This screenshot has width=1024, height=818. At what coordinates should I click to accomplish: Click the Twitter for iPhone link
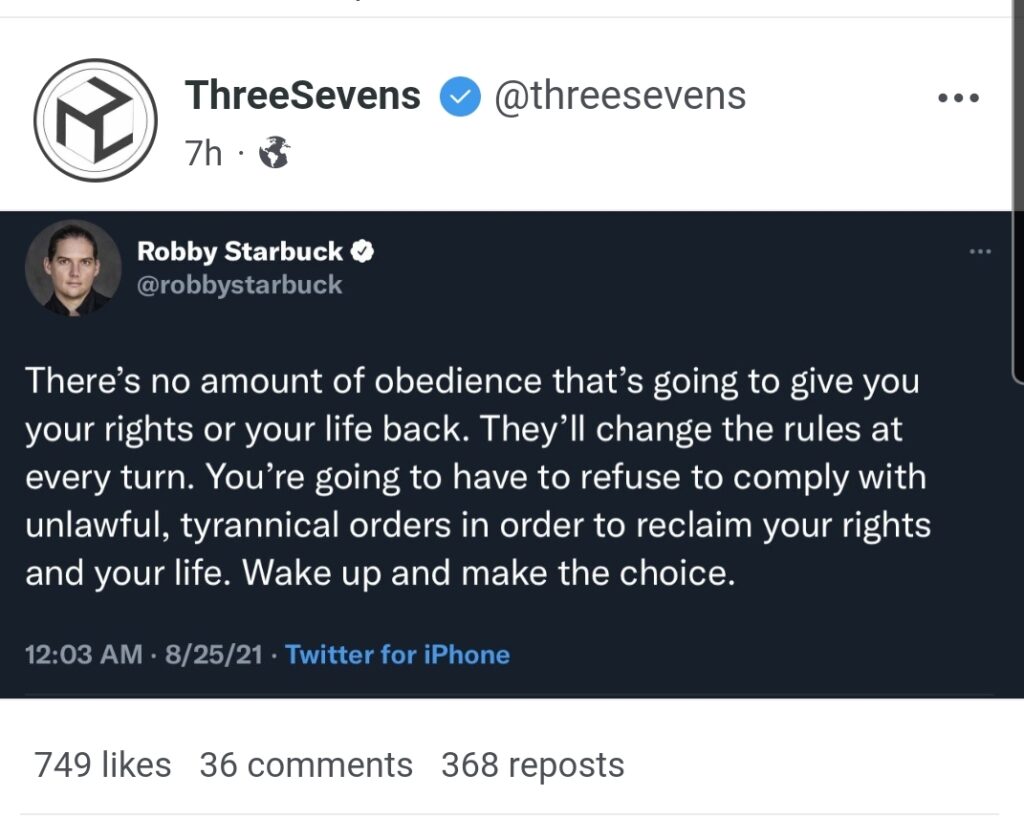[x=397, y=654]
